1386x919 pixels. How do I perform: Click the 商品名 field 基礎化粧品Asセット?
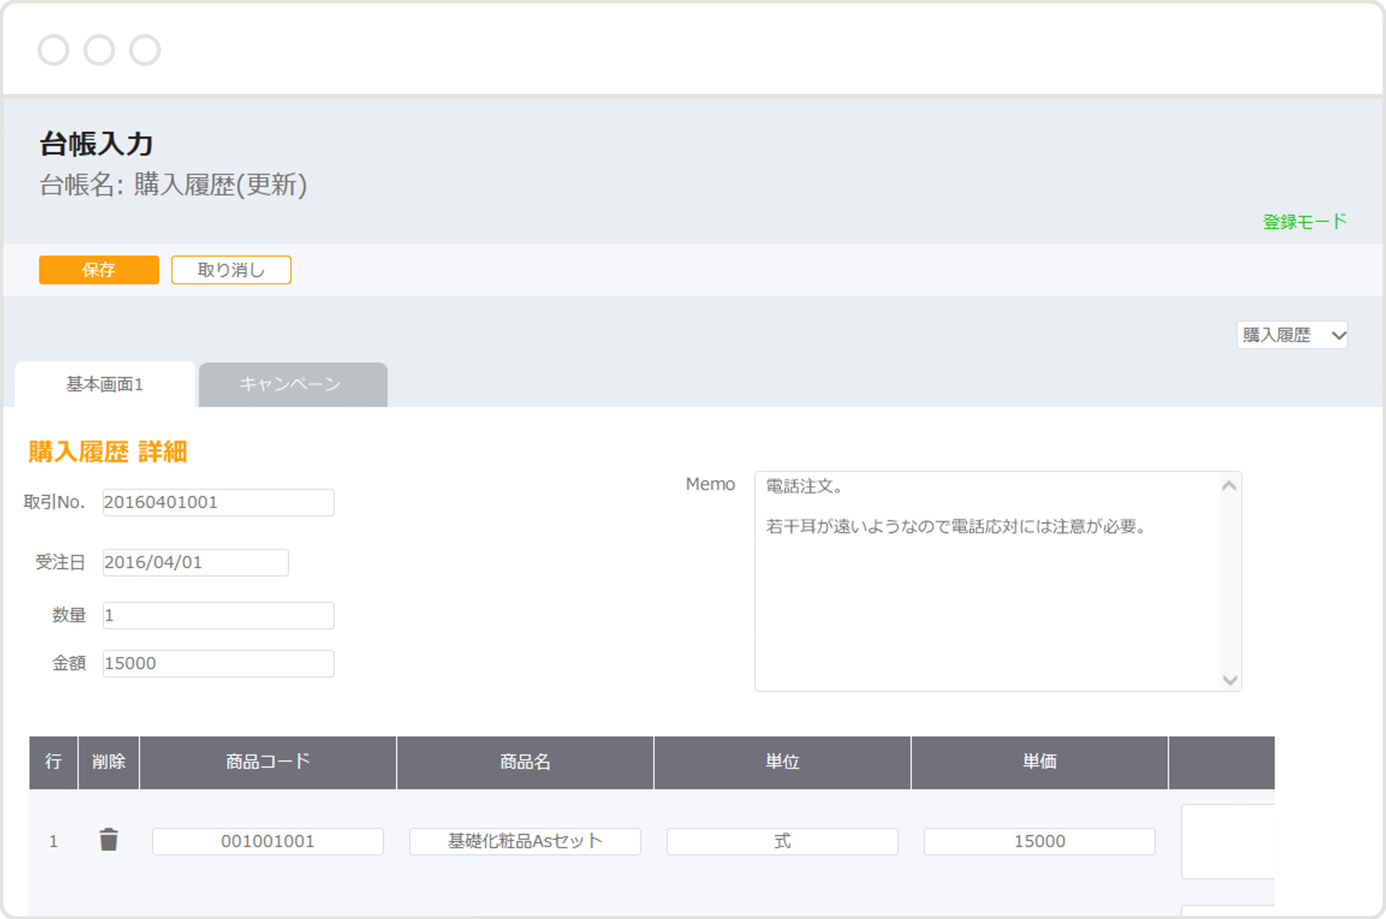(x=525, y=841)
